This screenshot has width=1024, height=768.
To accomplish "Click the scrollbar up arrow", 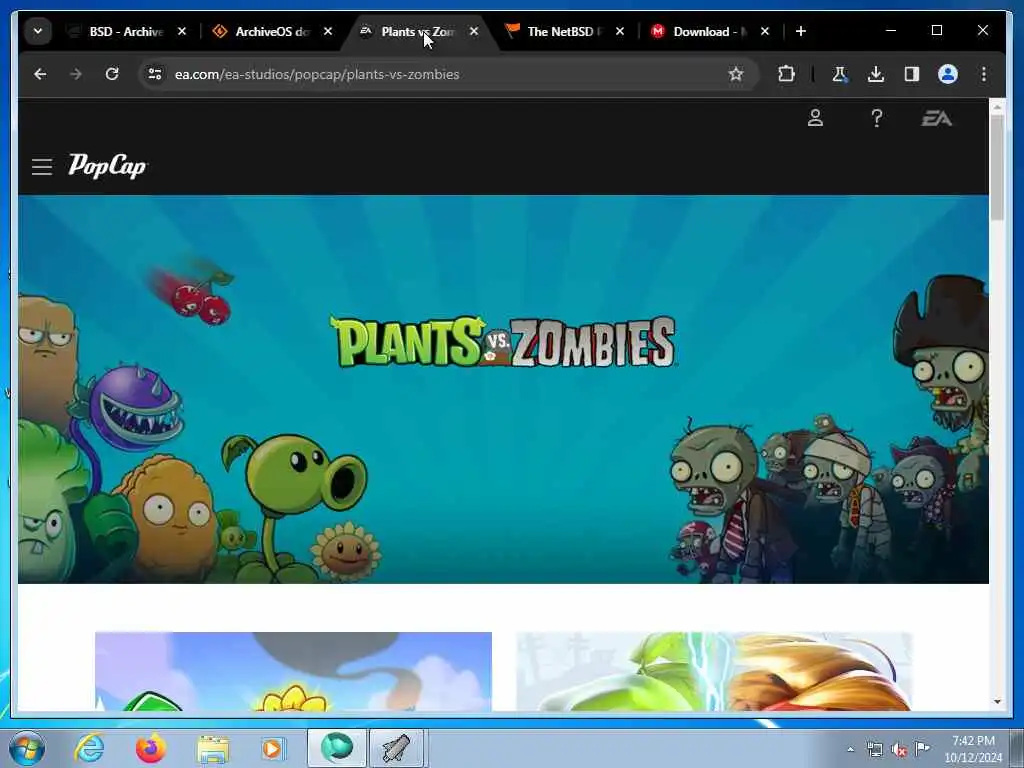I will [x=997, y=105].
